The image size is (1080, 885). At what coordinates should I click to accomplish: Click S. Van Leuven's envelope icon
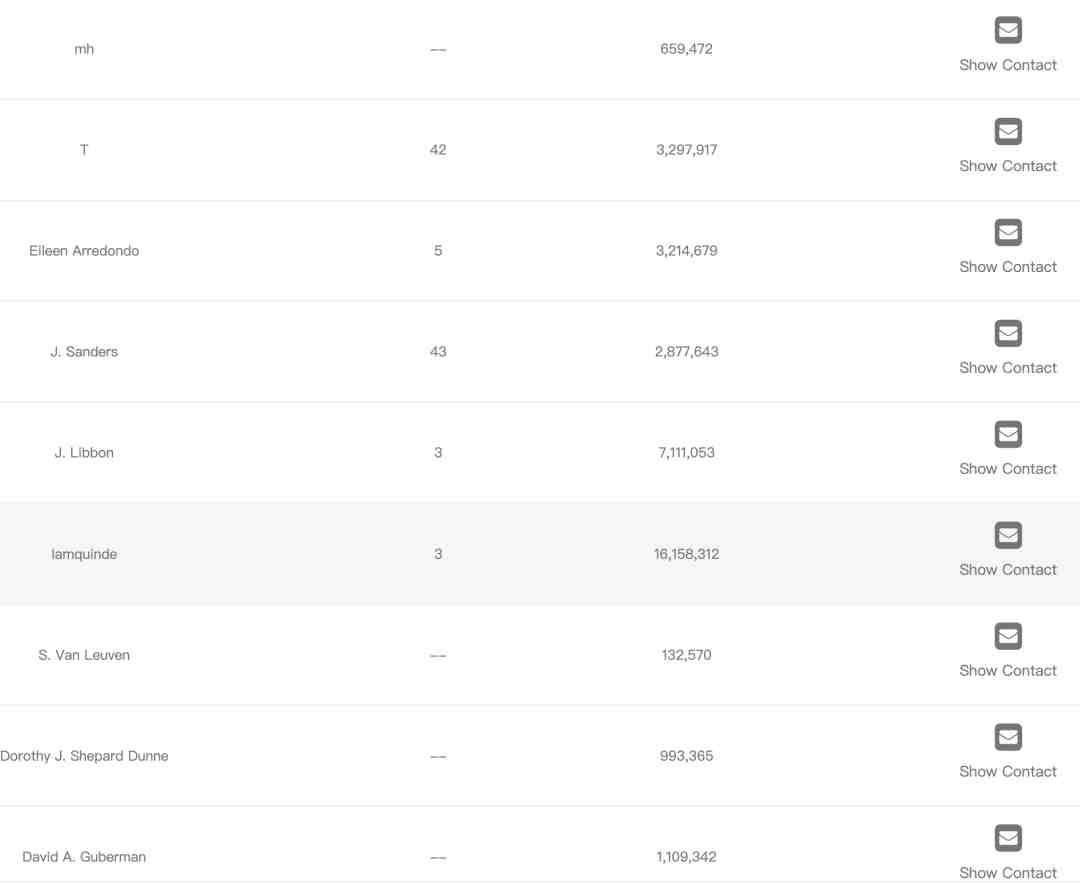click(x=1008, y=637)
